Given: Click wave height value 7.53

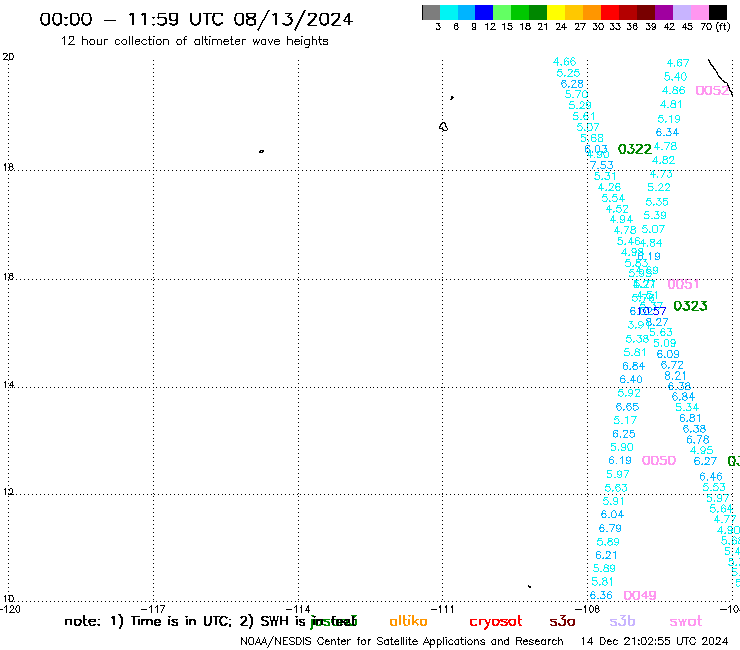Looking at the screenshot, I should pos(602,165).
